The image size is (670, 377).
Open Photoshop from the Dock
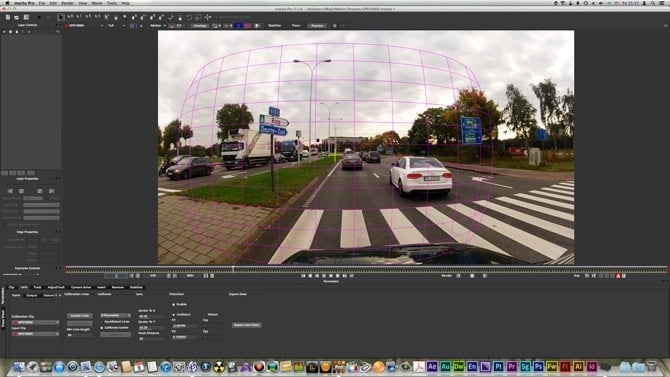point(538,366)
